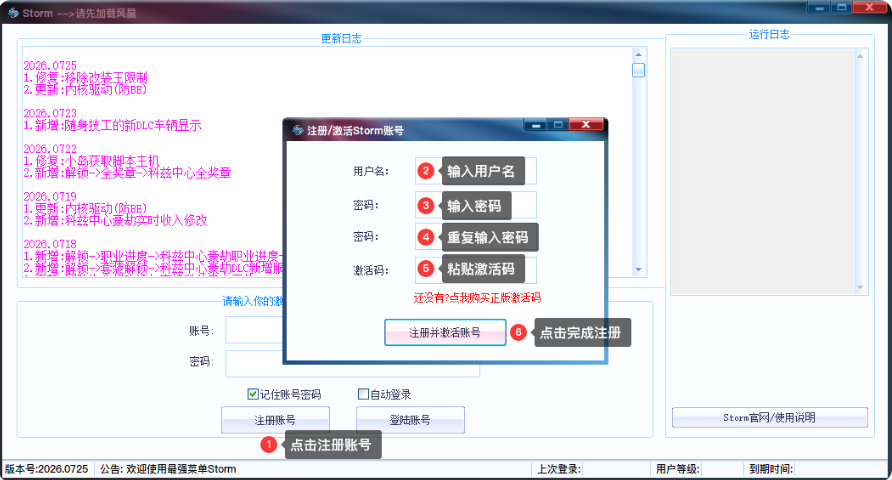The width and height of the screenshot is (892, 480).
Task: Open the 还没有?点我购买正版激活码 link
Action: click(x=477, y=298)
